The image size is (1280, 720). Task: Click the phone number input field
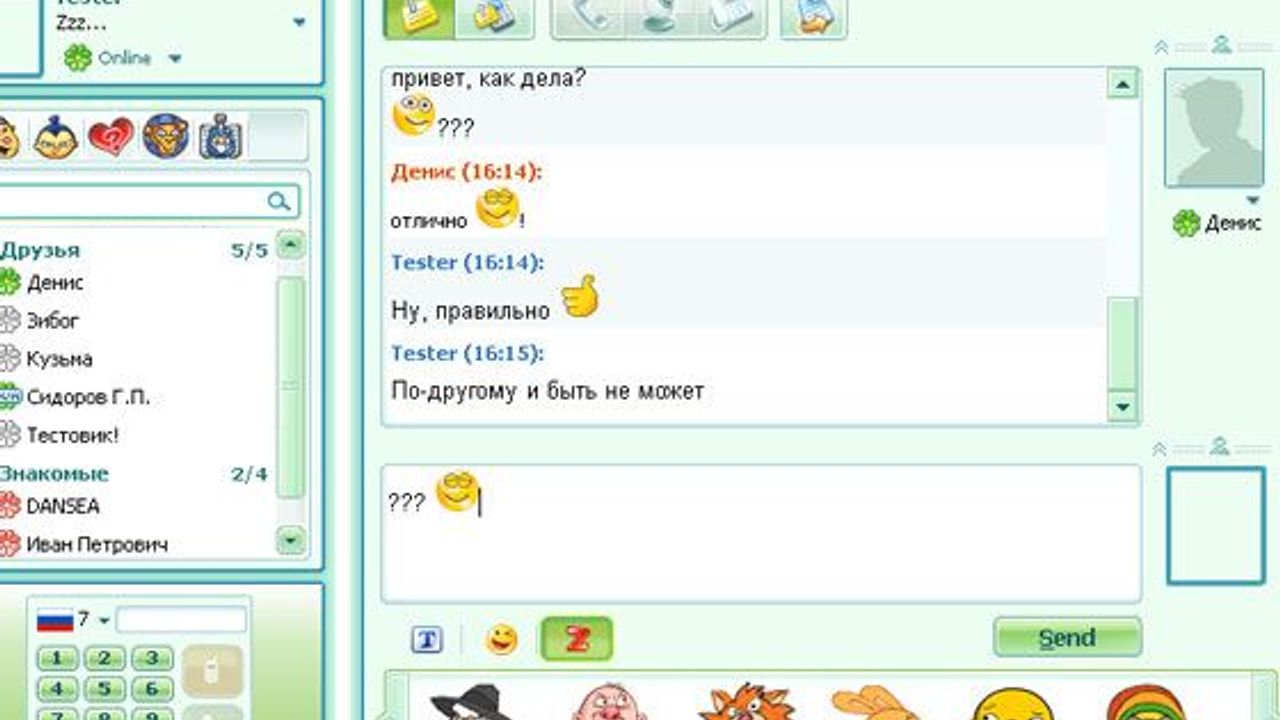(x=181, y=620)
